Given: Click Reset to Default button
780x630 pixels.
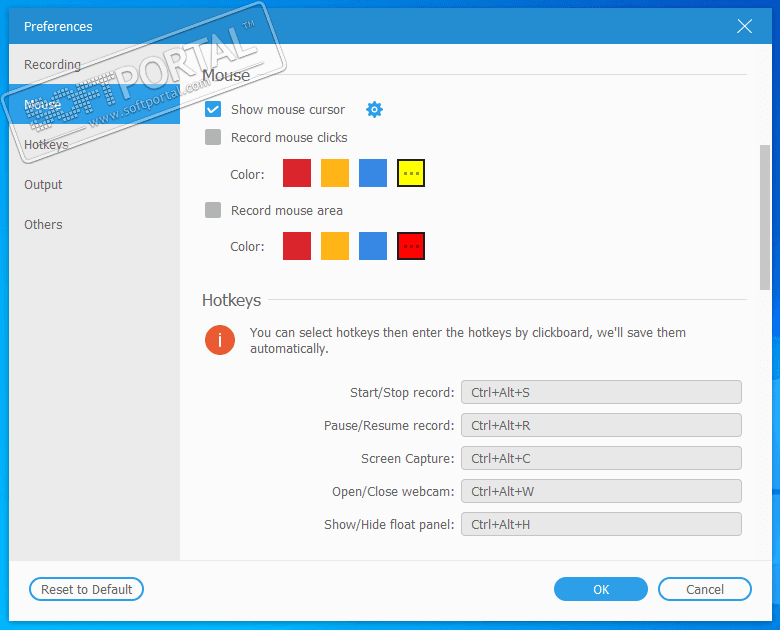Looking at the screenshot, I should tap(87, 589).
